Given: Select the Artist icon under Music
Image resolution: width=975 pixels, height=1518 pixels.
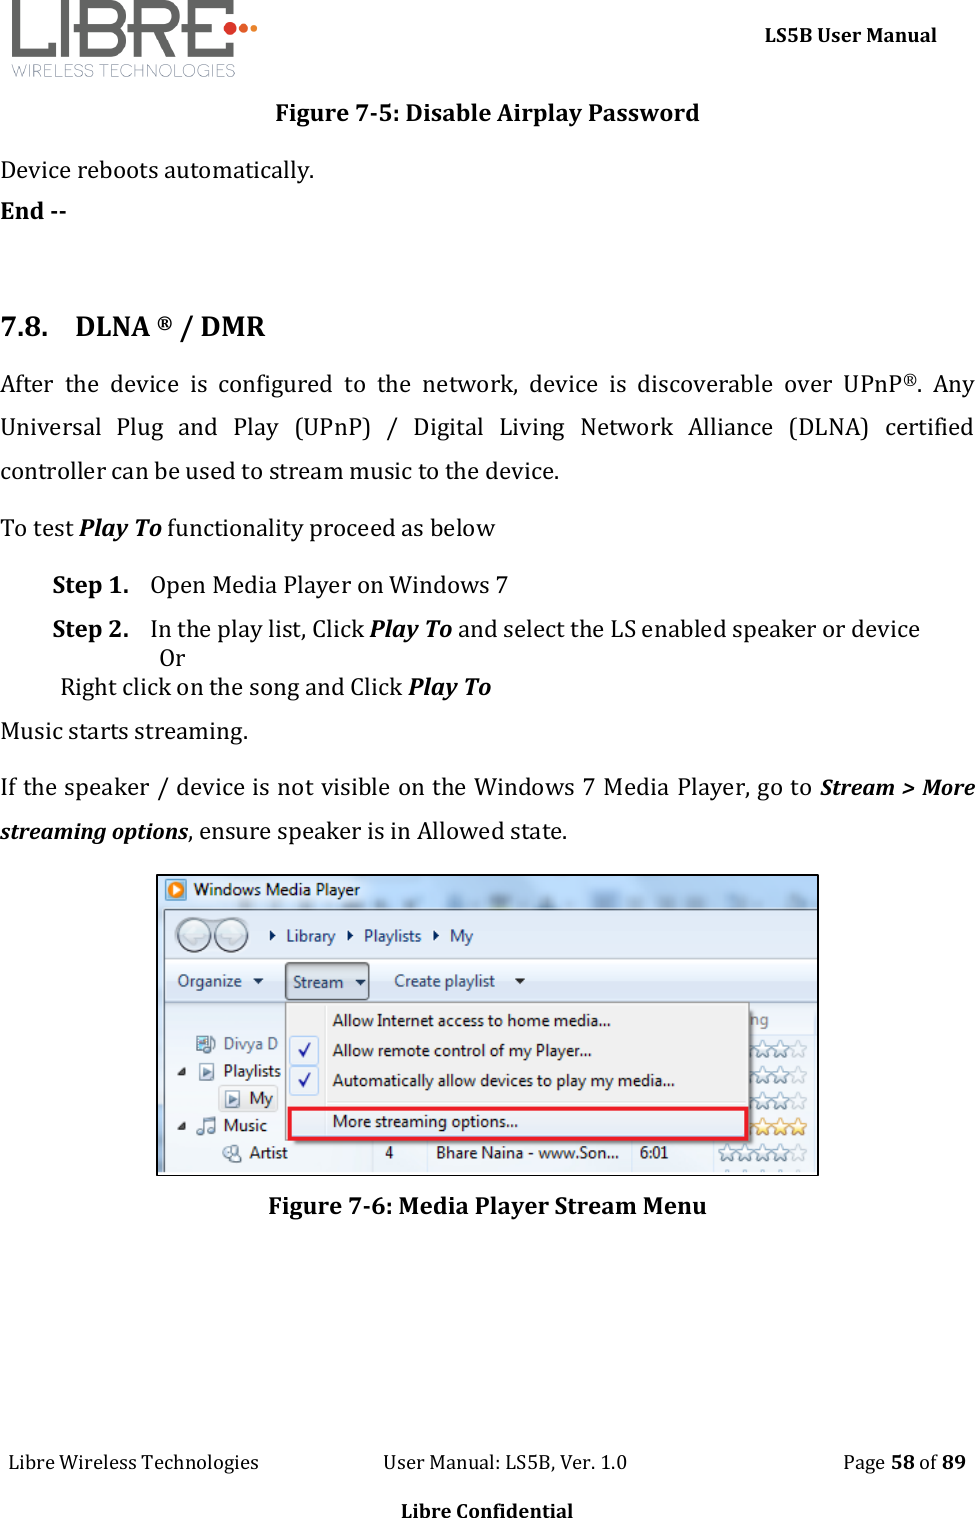Looking at the screenshot, I should (x=232, y=1152).
